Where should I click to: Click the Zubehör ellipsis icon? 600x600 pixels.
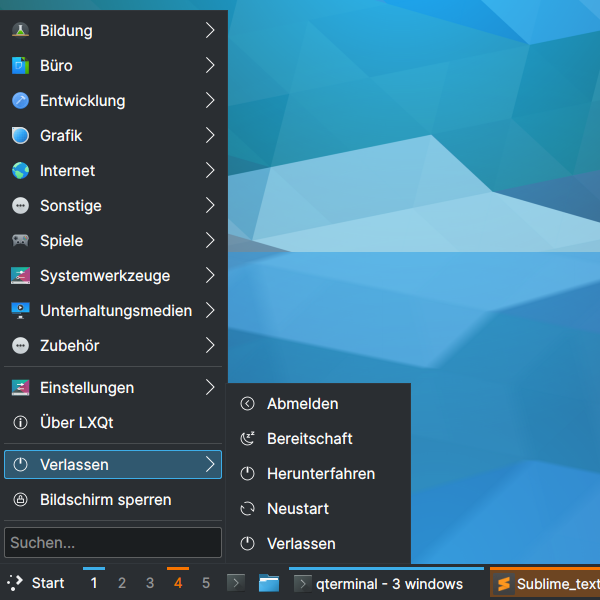(20, 346)
